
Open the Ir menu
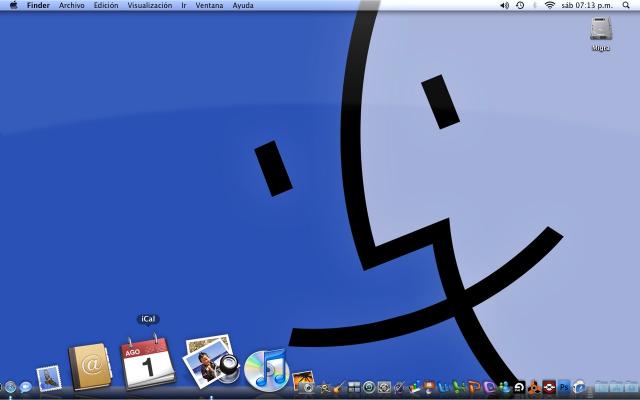coord(184,5)
